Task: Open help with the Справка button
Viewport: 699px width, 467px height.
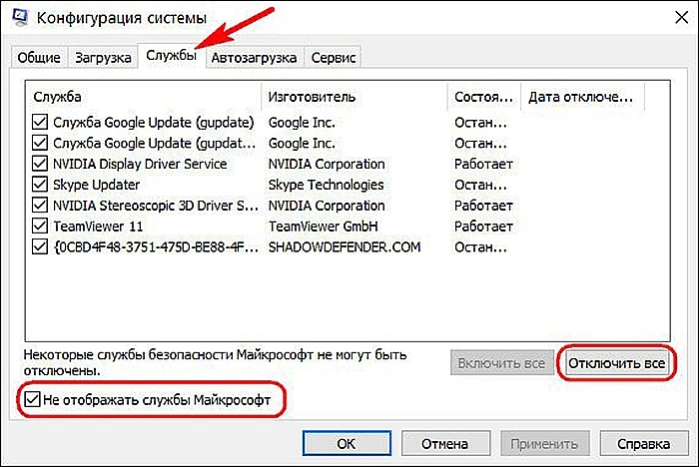Action: click(643, 444)
